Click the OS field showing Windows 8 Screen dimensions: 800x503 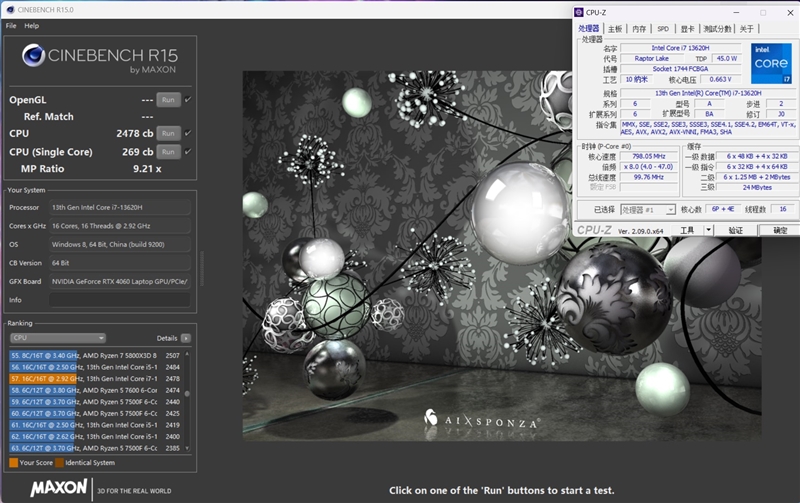[120, 244]
